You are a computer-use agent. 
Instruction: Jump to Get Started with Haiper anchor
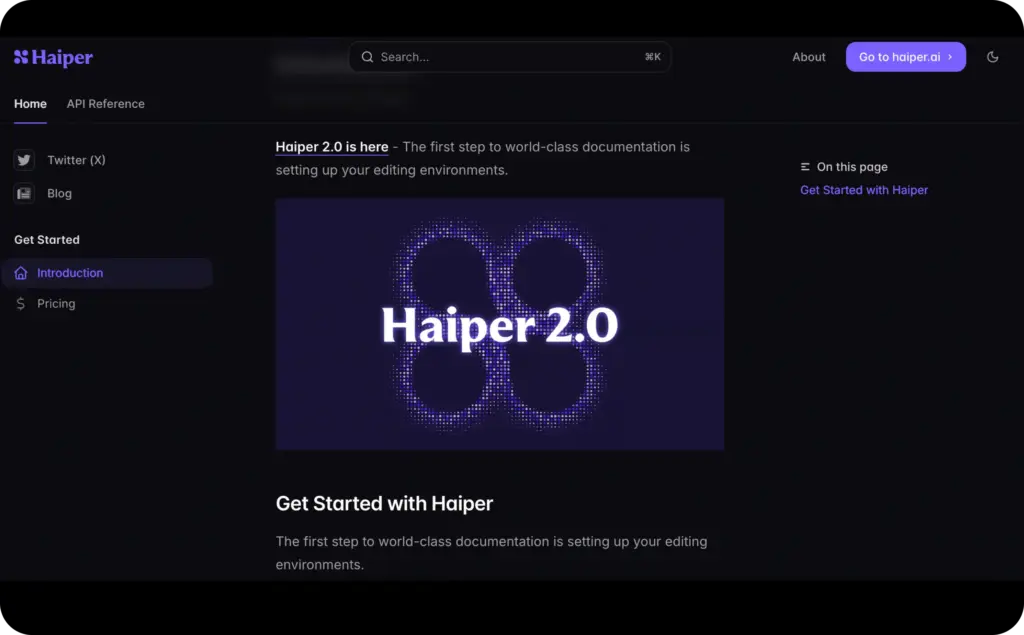864,190
